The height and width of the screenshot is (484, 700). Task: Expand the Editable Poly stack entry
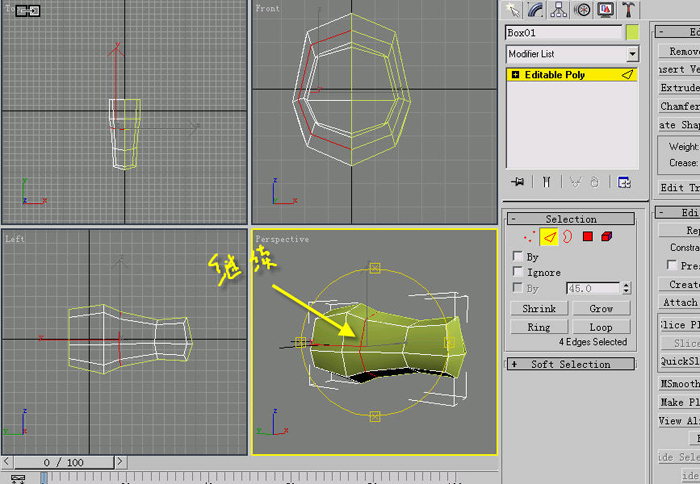click(515, 75)
